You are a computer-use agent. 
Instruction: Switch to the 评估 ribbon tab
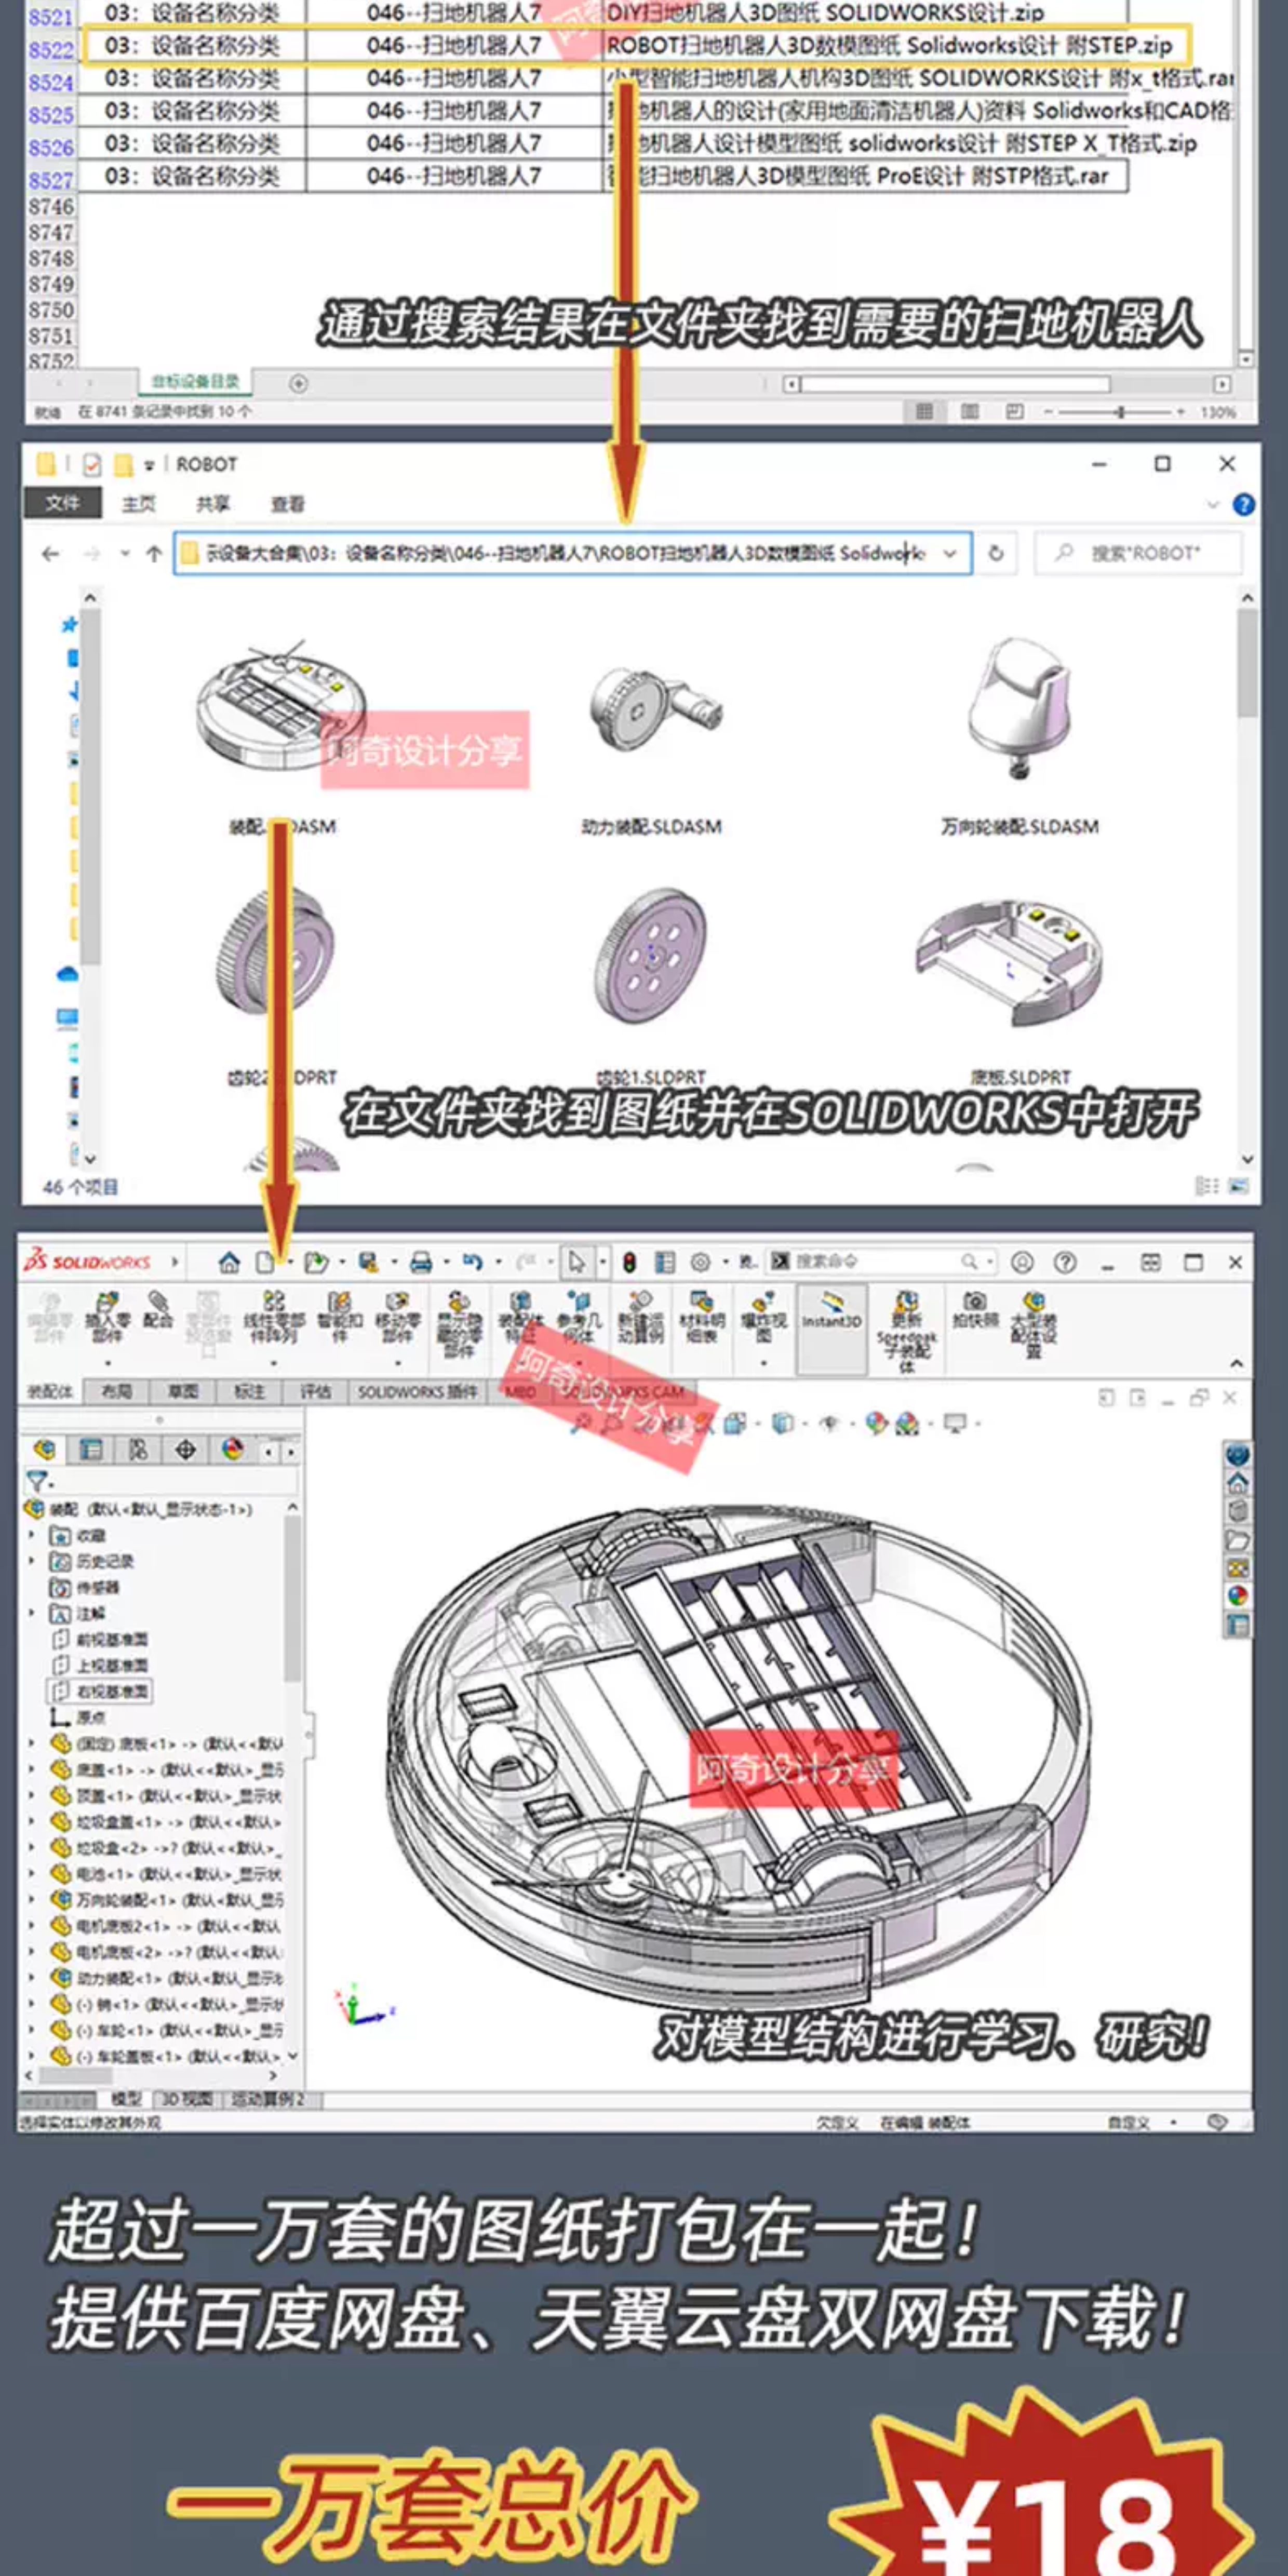[x=315, y=1391]
